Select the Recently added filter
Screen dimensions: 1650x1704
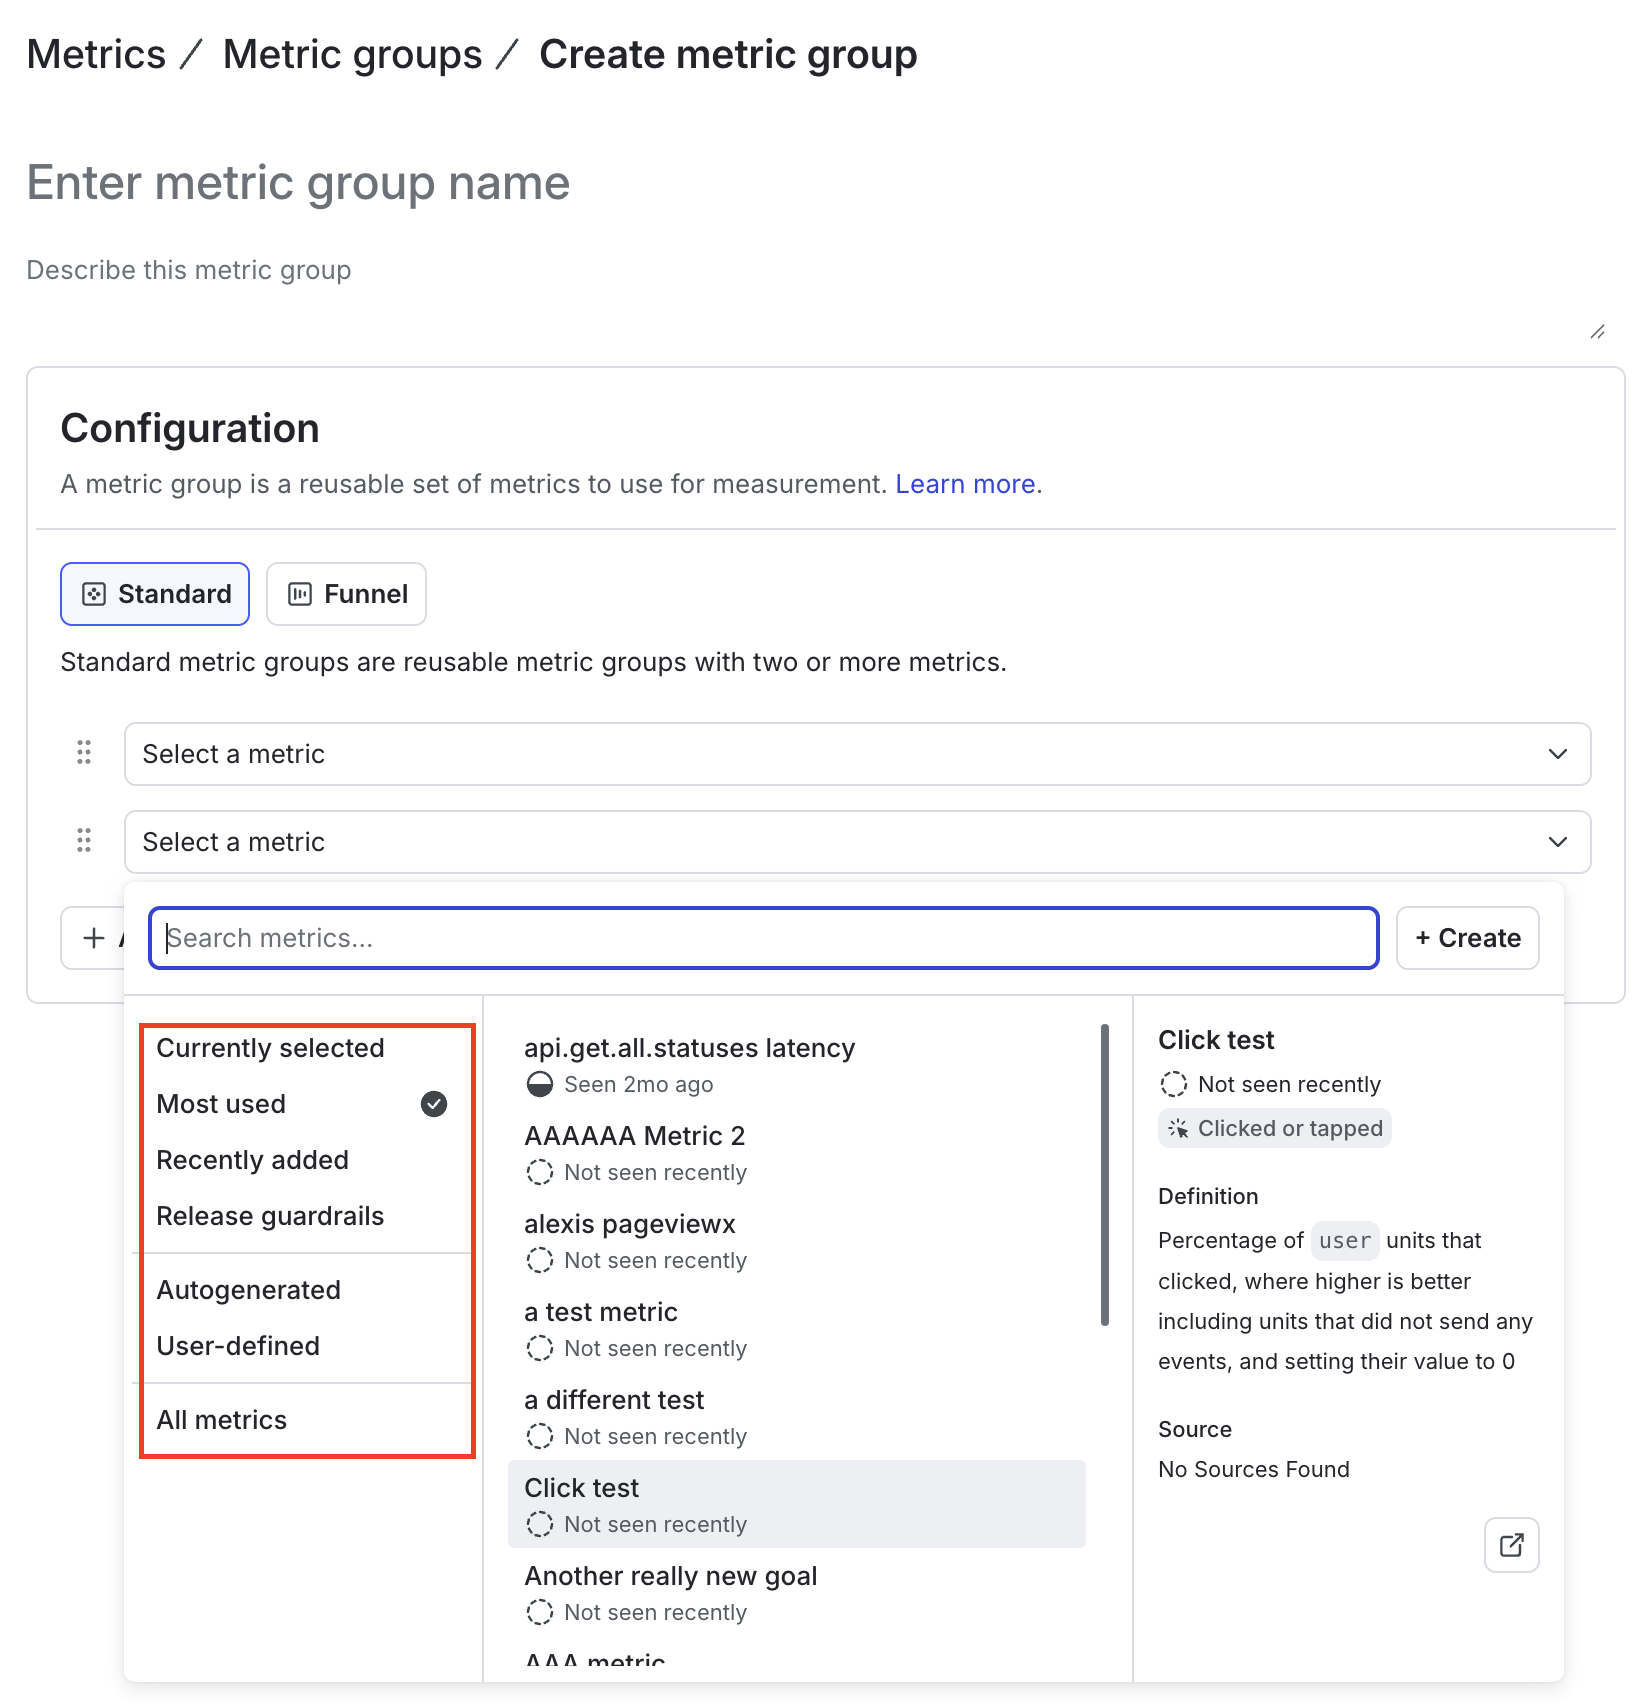pyautogui.click(x=252, y=1160)
